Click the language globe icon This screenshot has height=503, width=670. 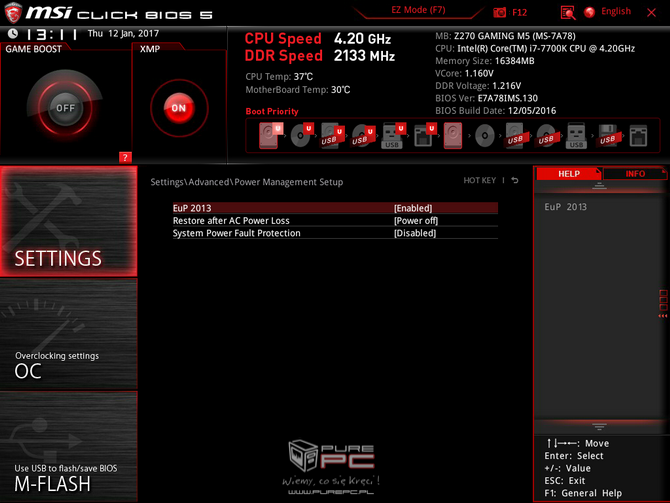(590, 12)
